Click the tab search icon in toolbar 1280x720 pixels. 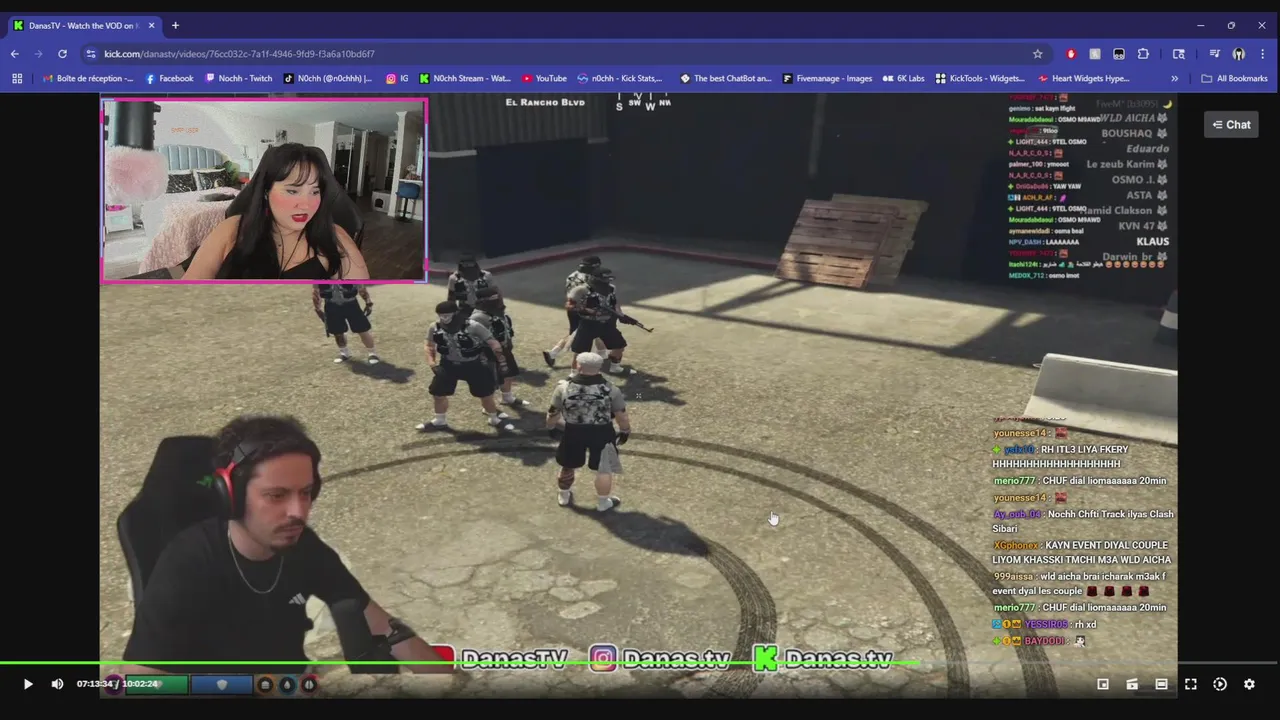tap(1179, 54)
